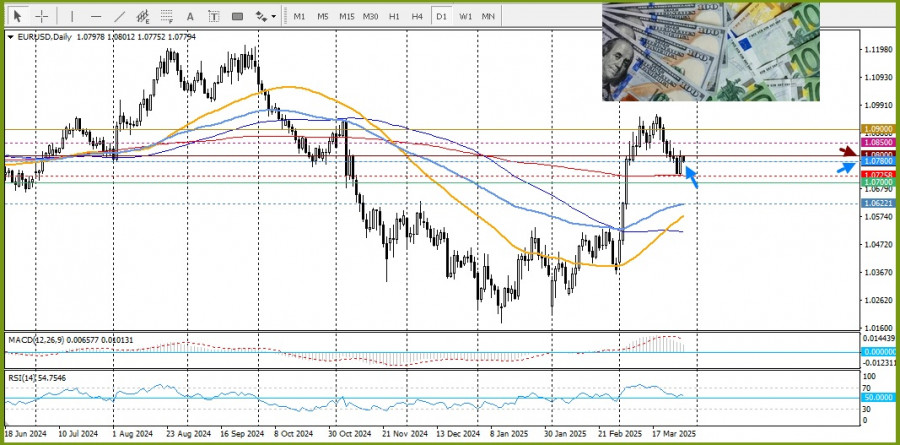Screen dimensions: 900x445
Task: Click the green 1.07800 price level label
Action: coord(876,160)
